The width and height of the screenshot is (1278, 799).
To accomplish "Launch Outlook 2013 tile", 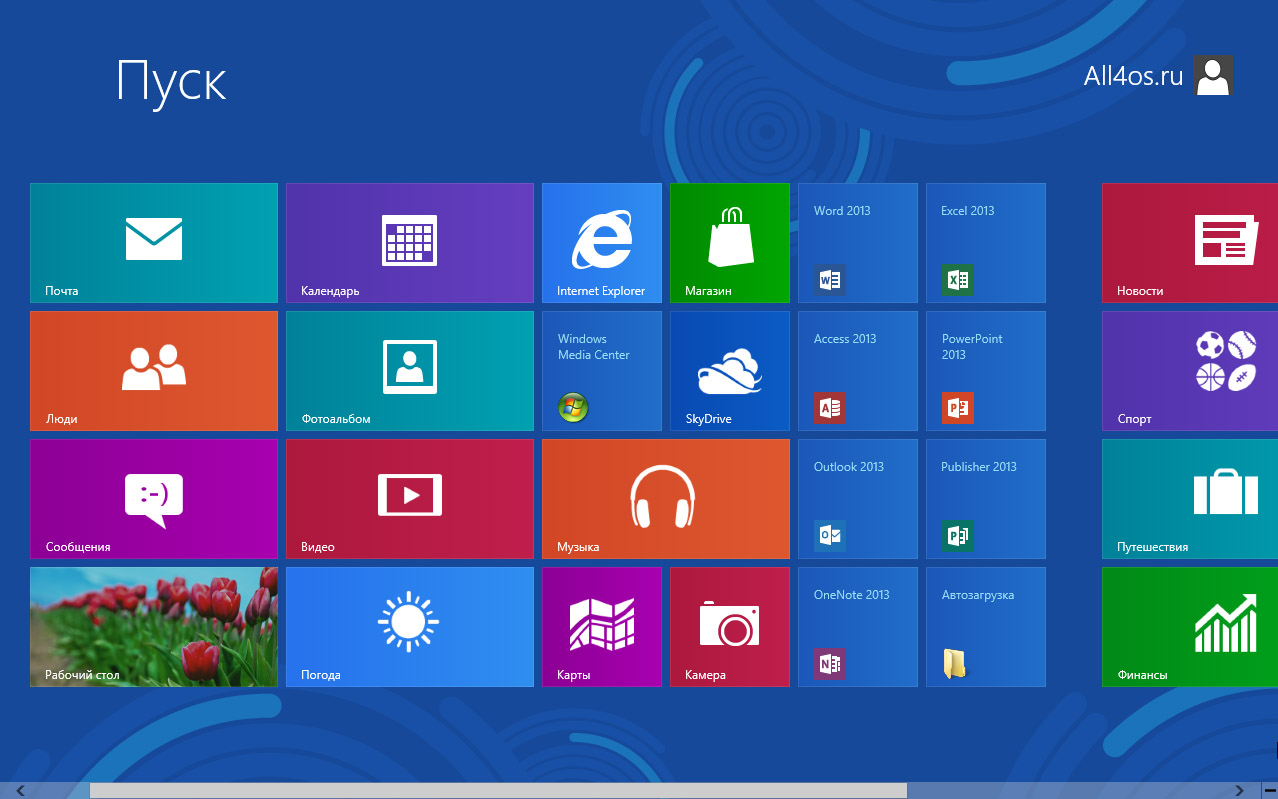I will [858, 499].
